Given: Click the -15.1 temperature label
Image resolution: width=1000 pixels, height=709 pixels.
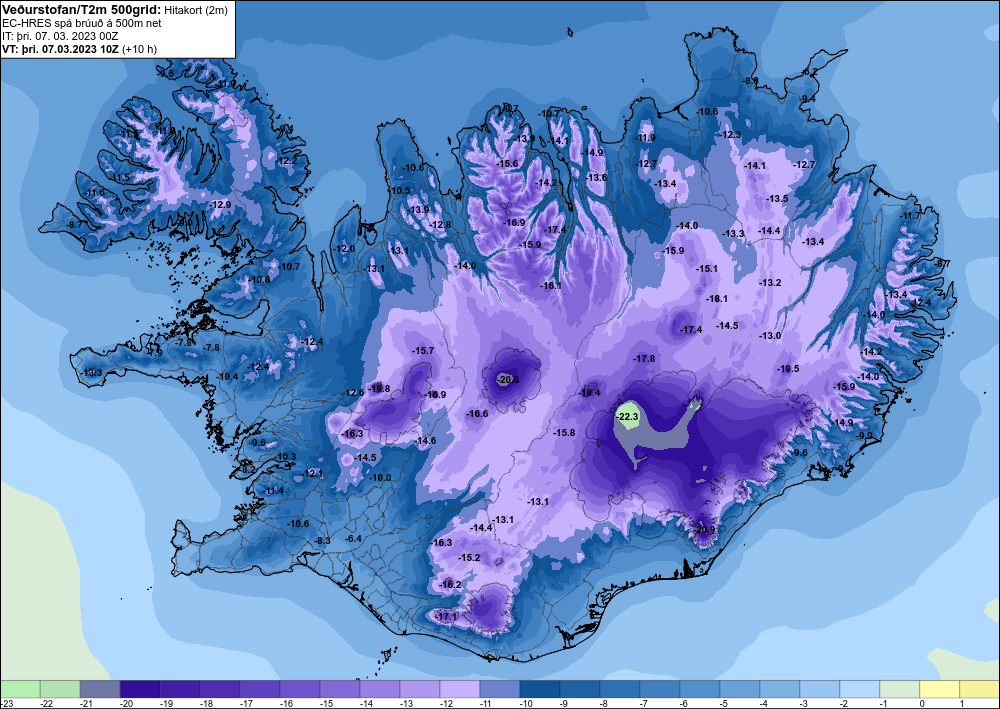Looking at the screenshot, I should click(707, 269).
